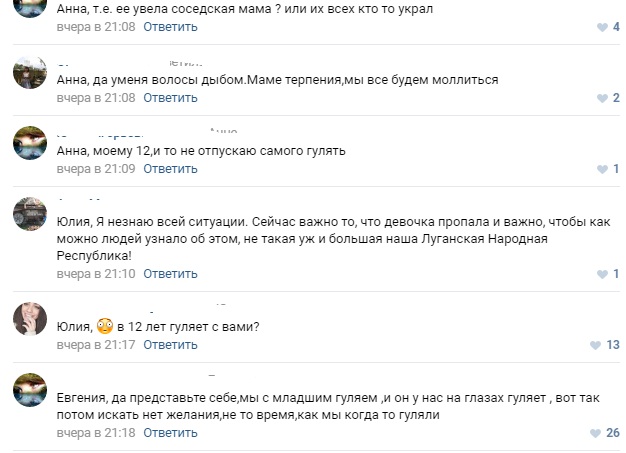Open avatar of the girl with long hair

point(30,318)
